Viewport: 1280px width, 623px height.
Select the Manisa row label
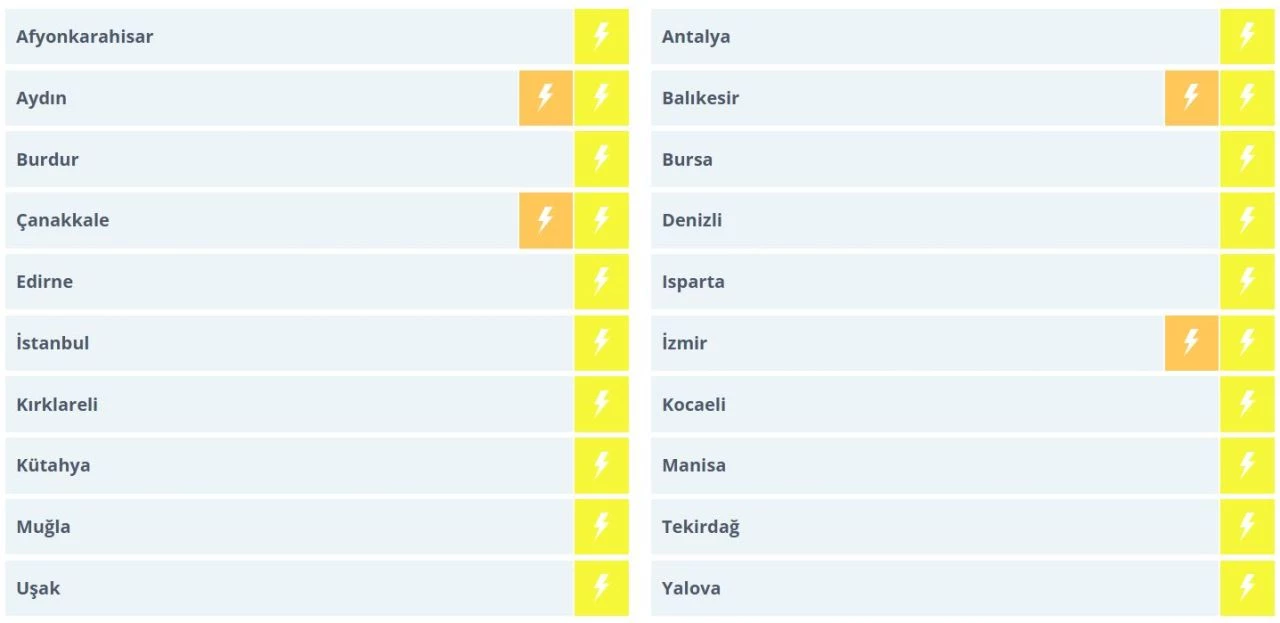[x=694, y=466]
